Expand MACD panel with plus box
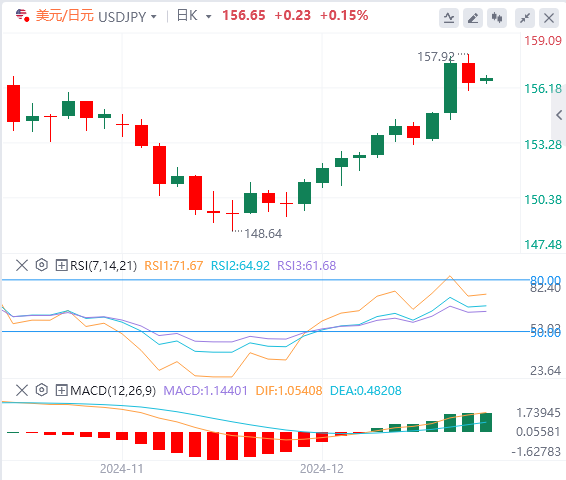 click(x=61, y=390)
